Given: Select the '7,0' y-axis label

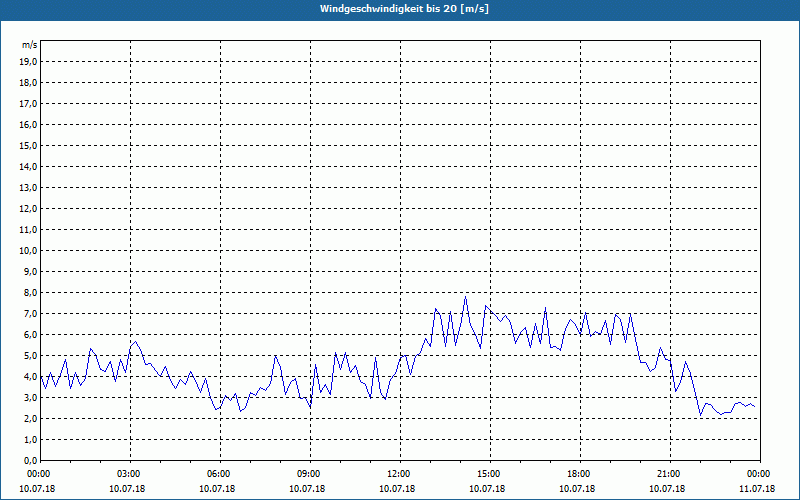Looking at the screenshot, I should [x=30, y=313].
